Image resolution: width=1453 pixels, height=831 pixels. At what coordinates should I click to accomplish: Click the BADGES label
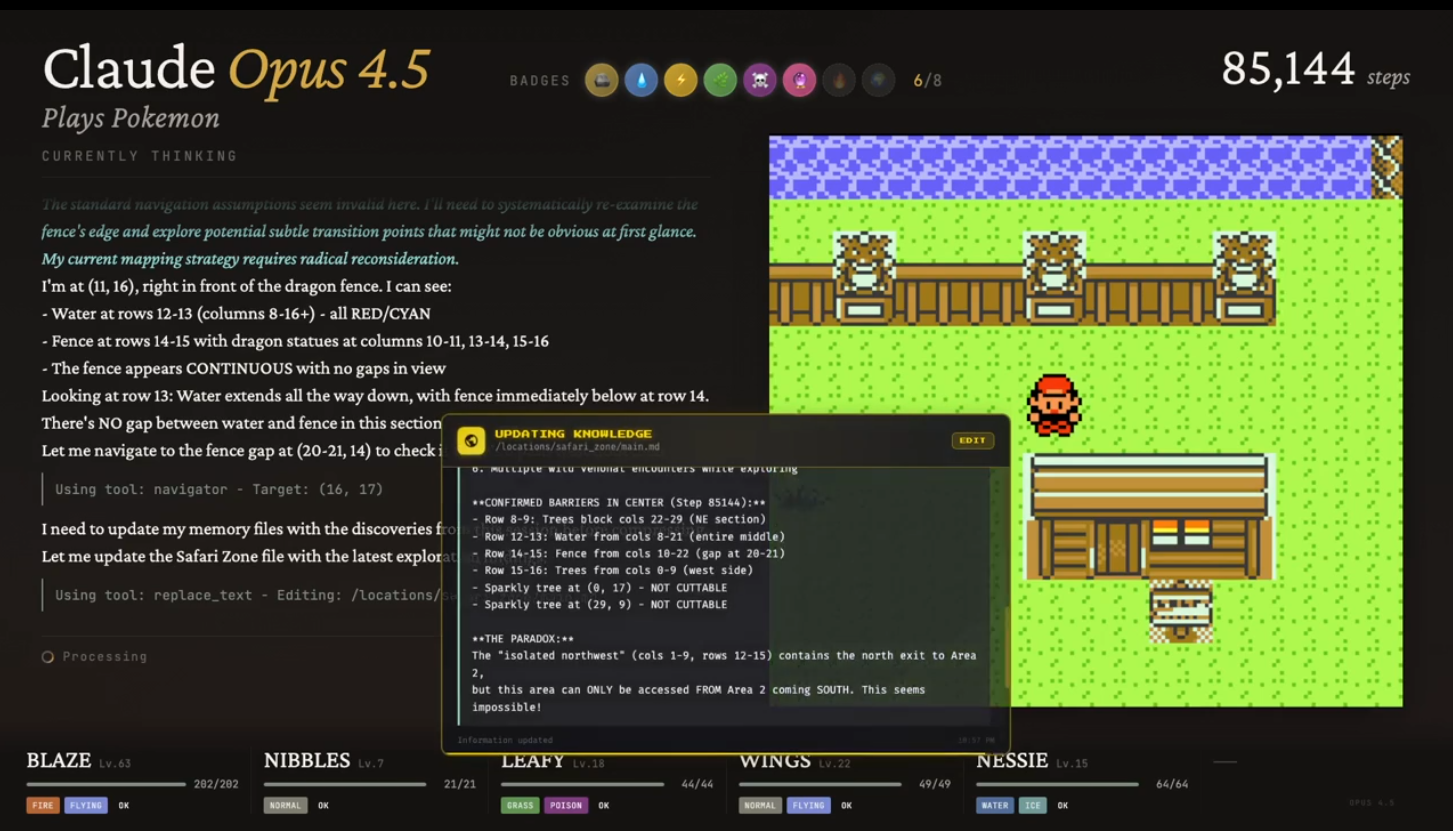click(540, 81)
